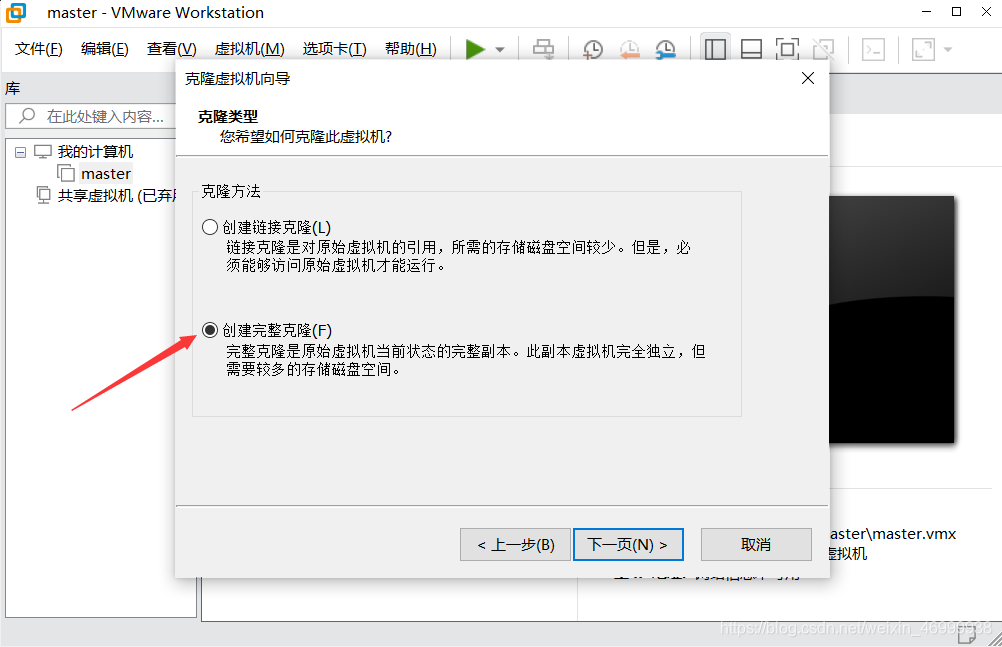Click the revert to snapshot icon

[x=629, y=49]
